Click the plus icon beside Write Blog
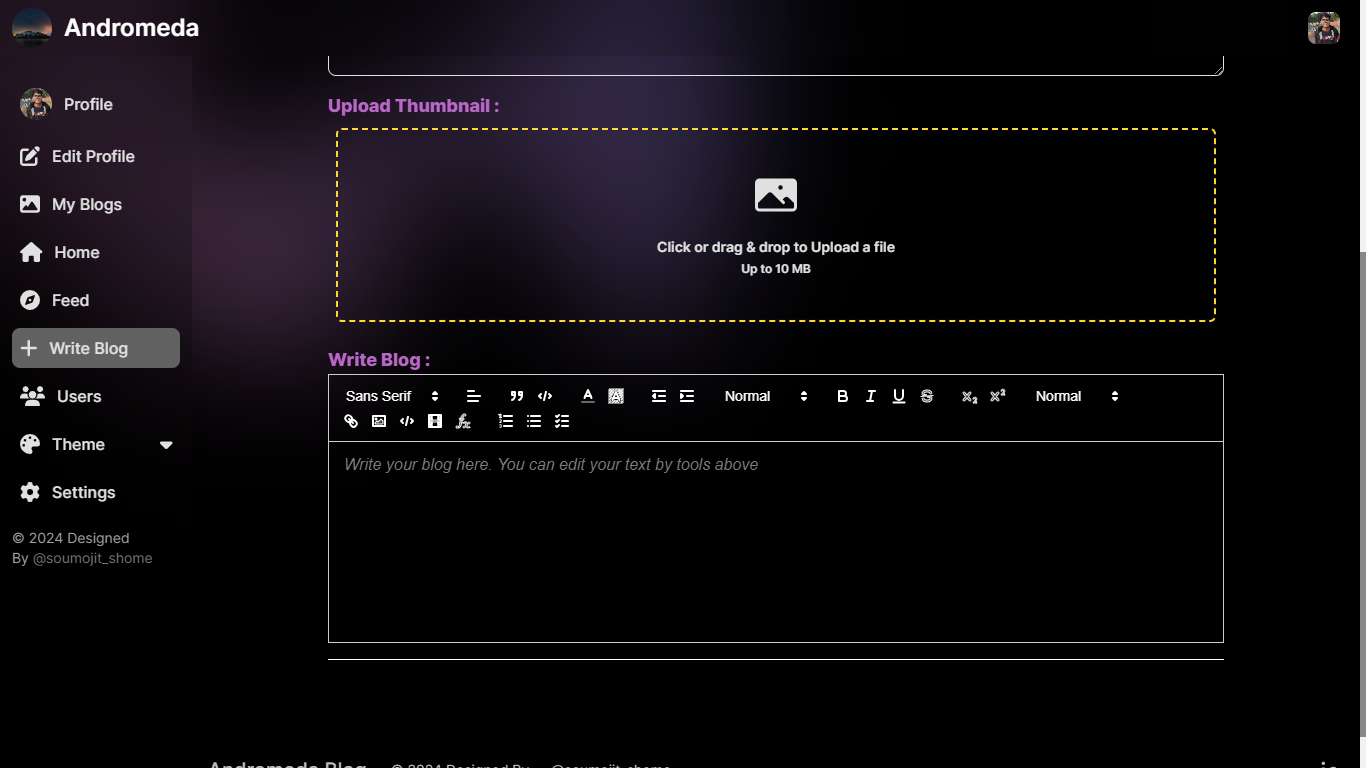Image resolution: width=1366 pixels, height=768 pixels. (29, 348)
